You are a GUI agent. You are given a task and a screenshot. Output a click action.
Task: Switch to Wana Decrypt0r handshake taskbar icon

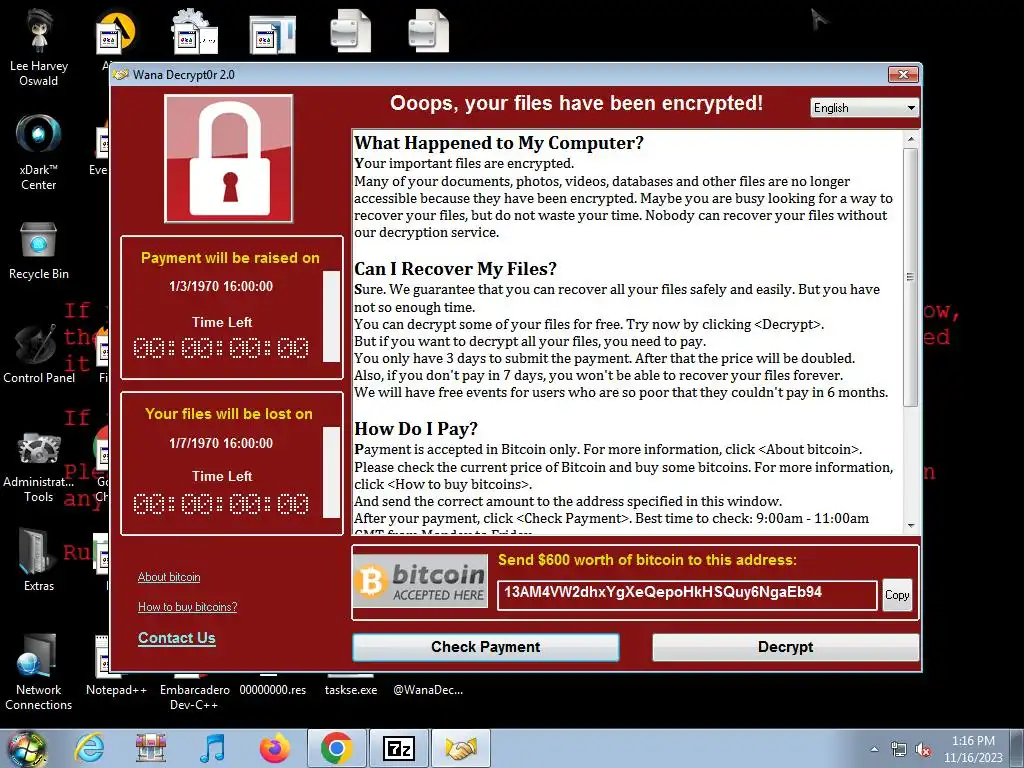click(462, 748)
